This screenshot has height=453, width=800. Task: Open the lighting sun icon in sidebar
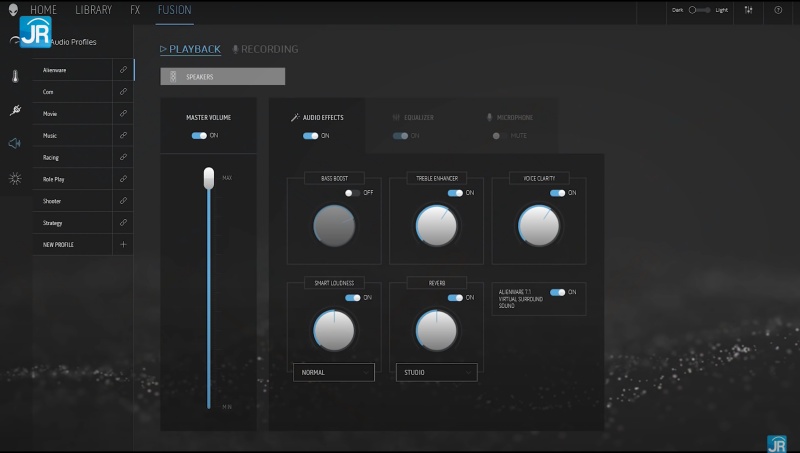click(x=15, y=178)
